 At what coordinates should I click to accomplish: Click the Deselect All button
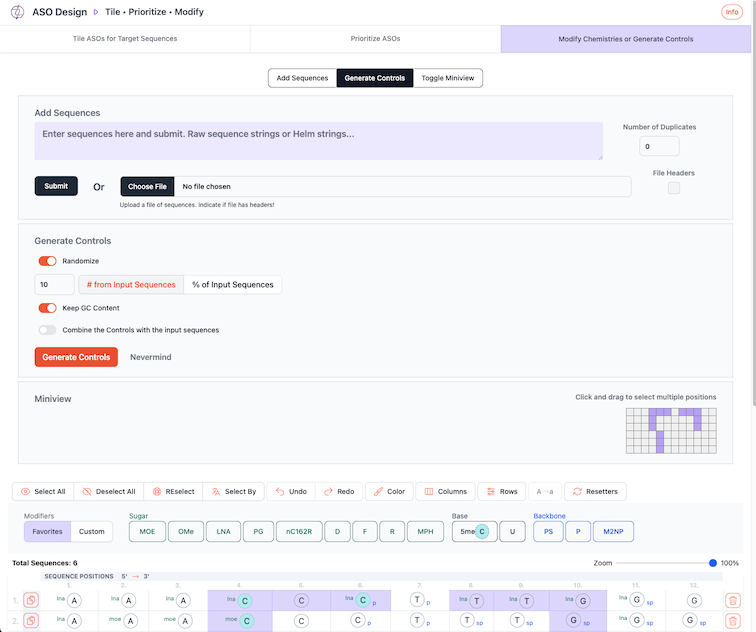109,491
